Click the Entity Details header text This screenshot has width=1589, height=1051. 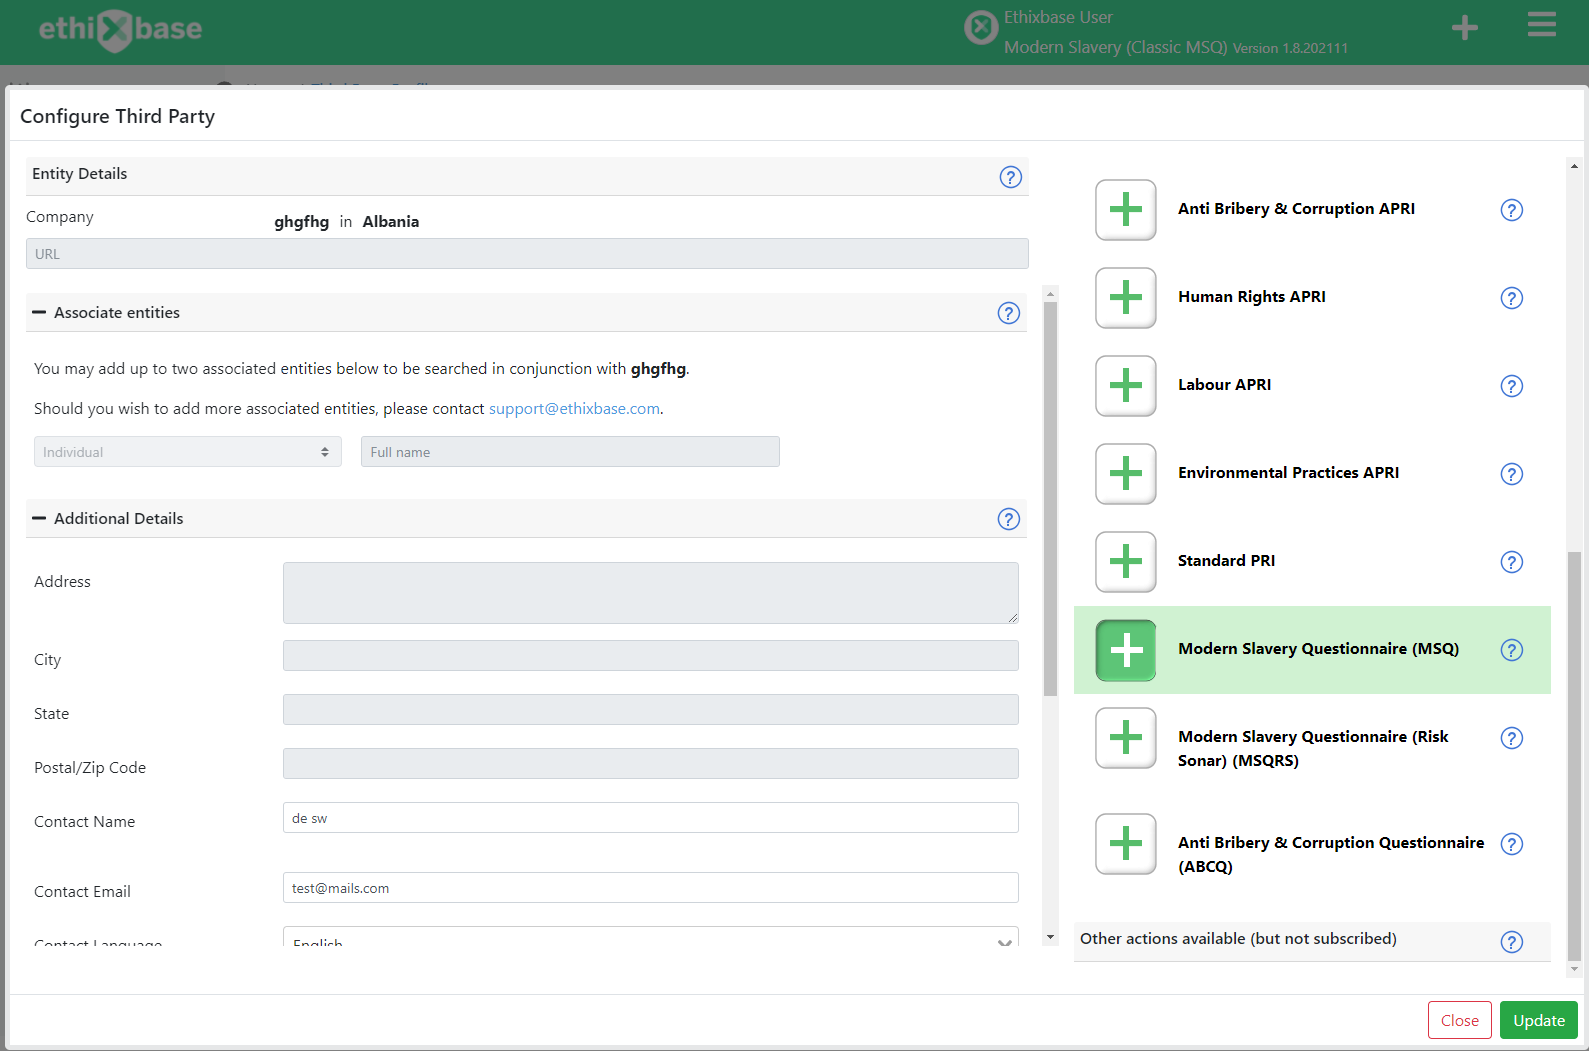[x=80, y=174]
